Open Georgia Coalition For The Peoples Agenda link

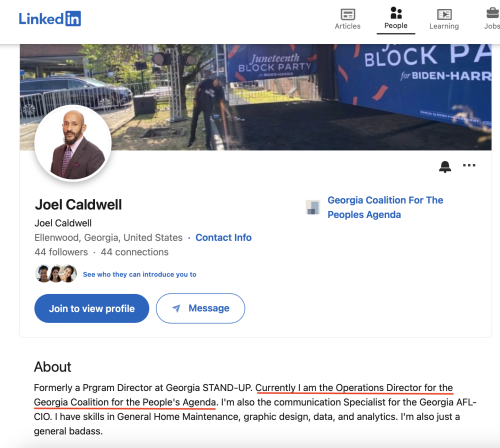click(385, 207)
